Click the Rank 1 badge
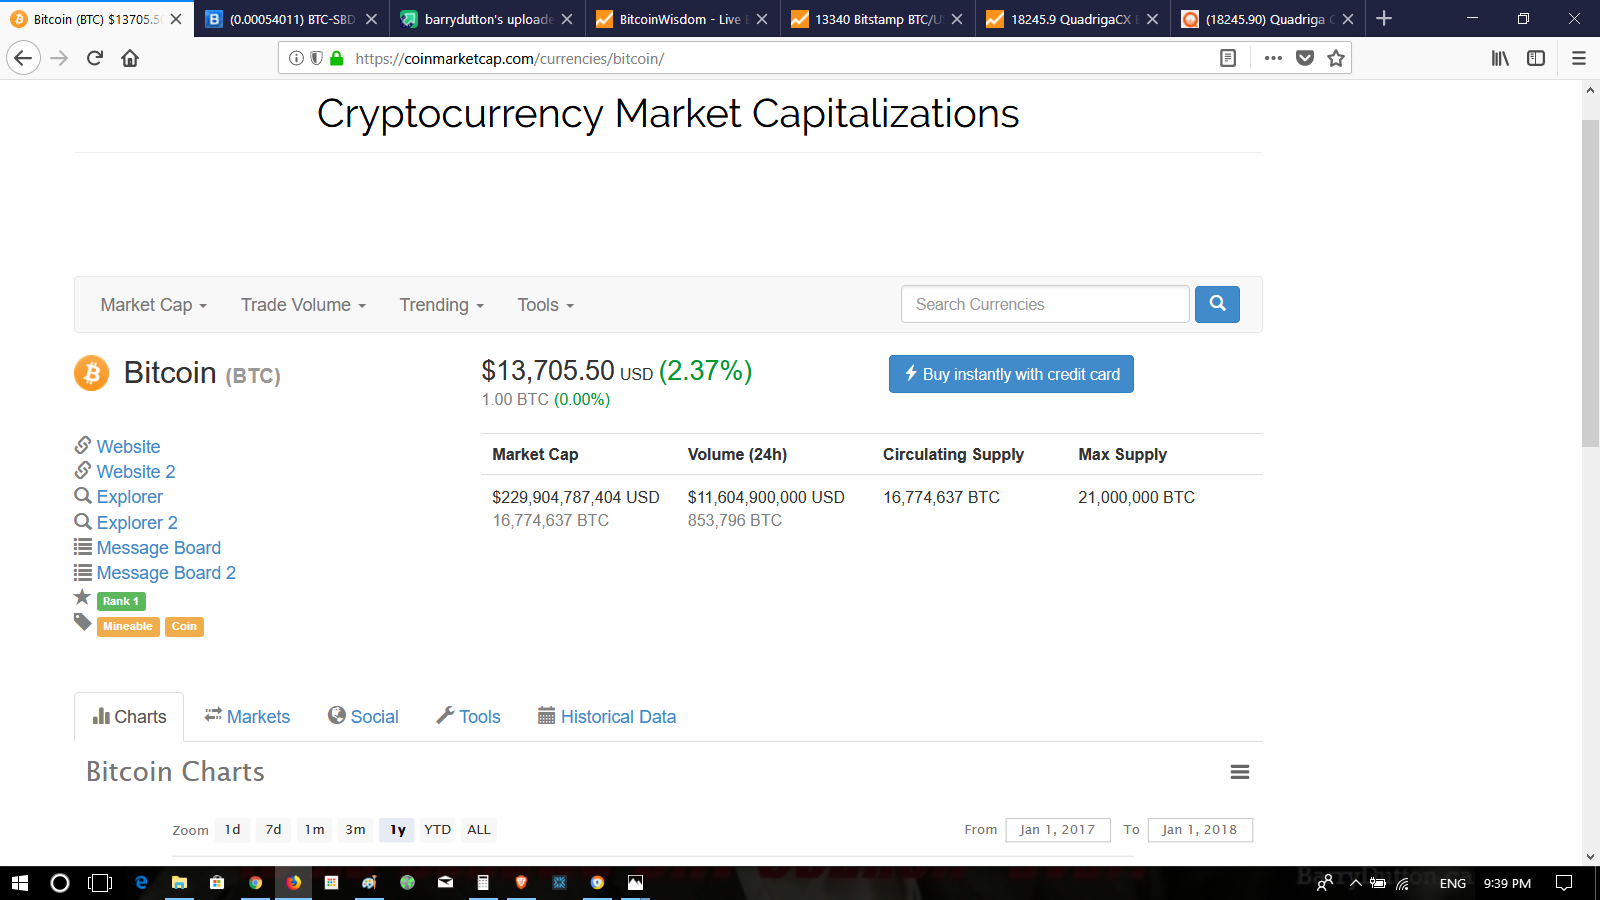Viewport: 1600px width, 900px height. tap(121, 601)
